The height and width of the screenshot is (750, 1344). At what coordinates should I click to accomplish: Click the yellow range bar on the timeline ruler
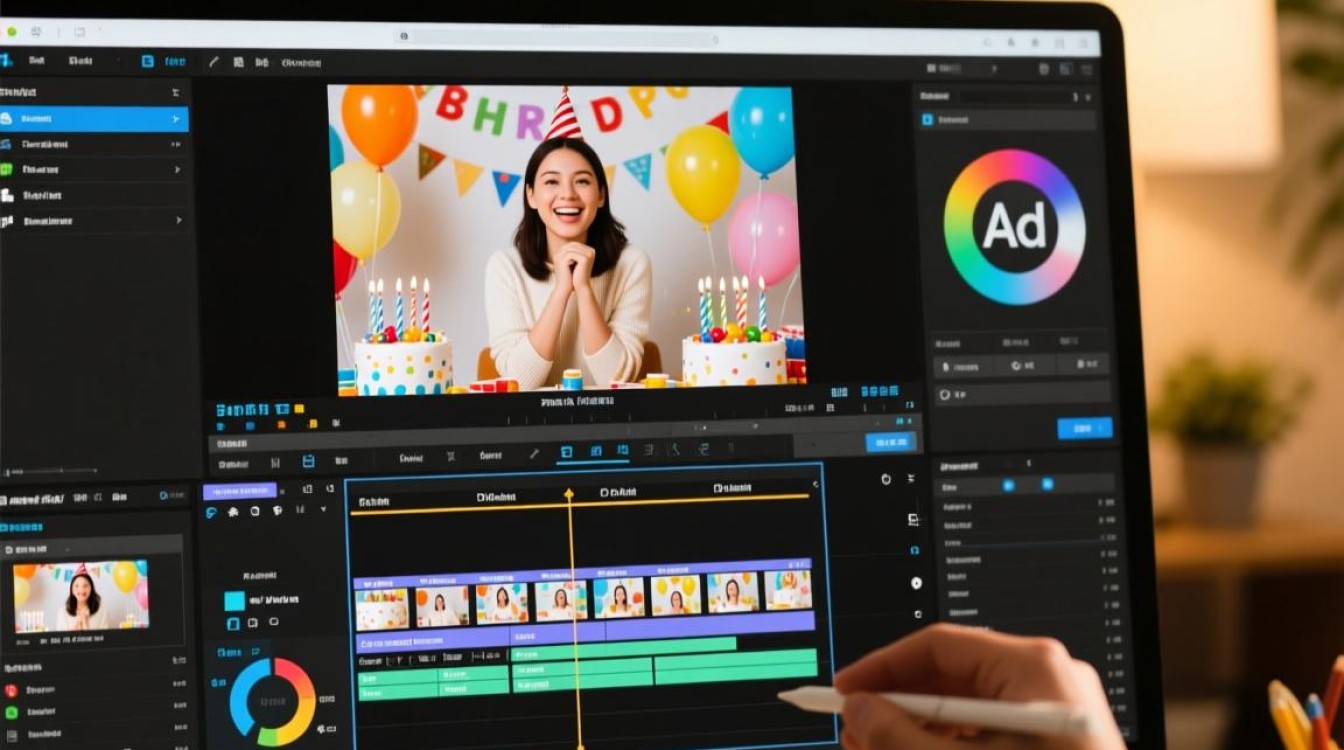[580, 505]
